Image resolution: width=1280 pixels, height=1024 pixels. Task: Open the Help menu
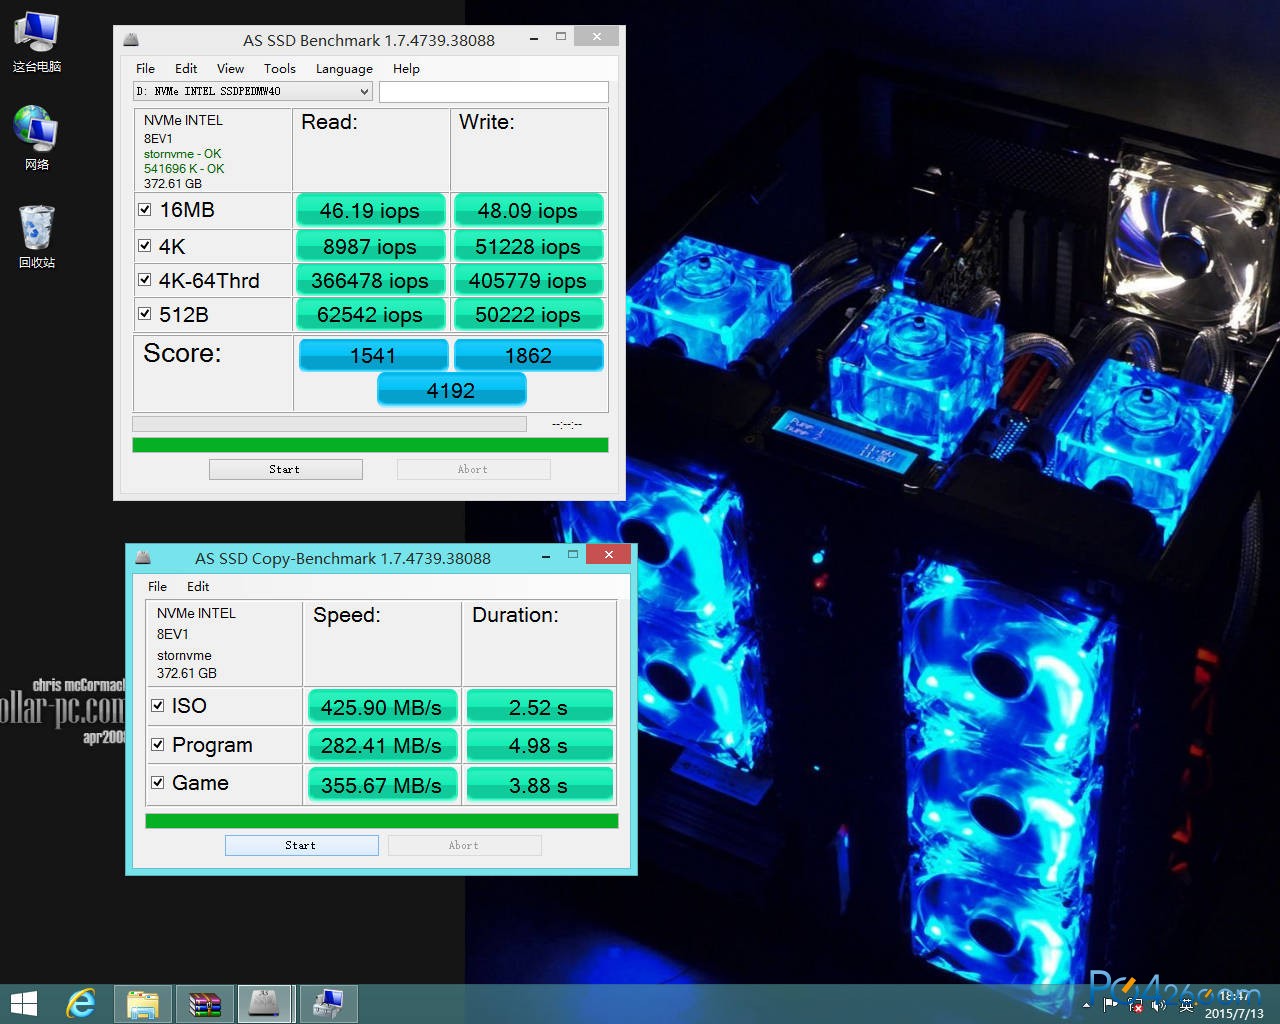click(x=406, y=68)
